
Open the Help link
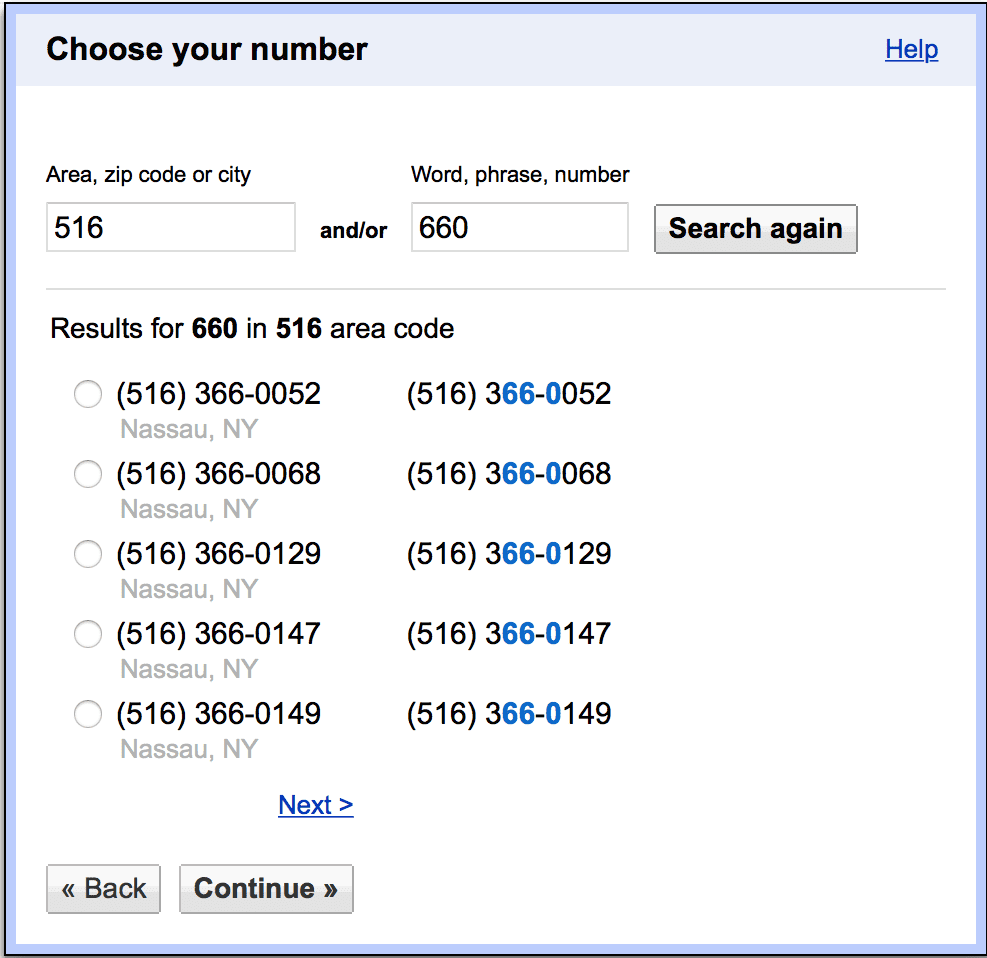pos(911,49)
